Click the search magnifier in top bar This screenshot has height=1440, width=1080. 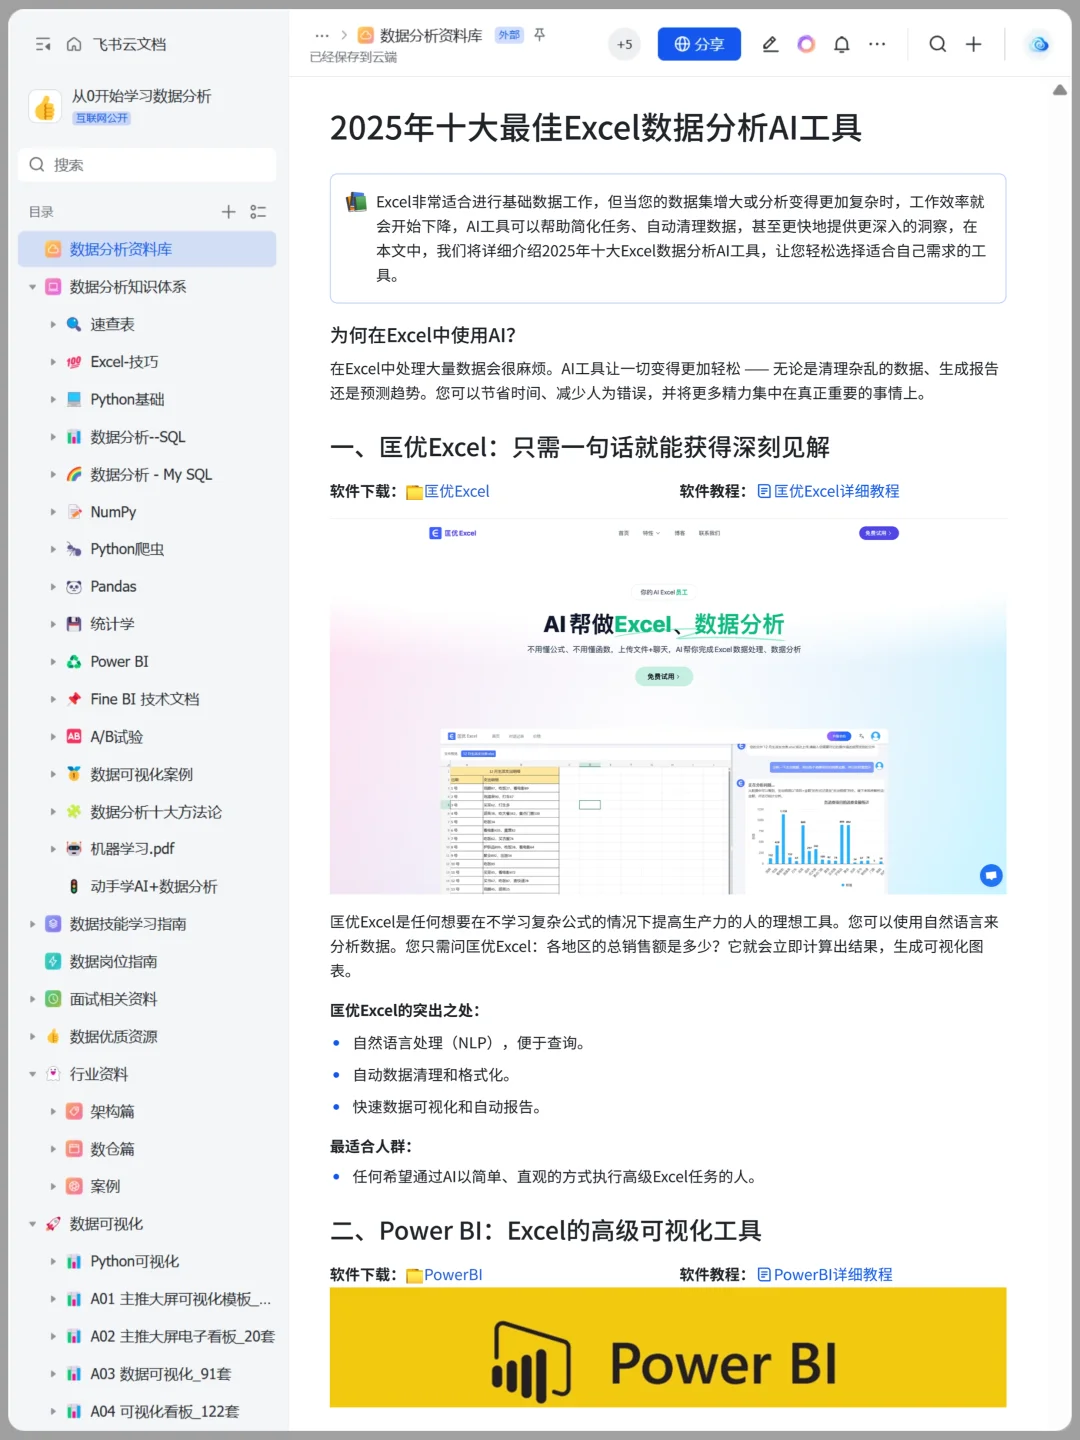[x=938, y=44]
